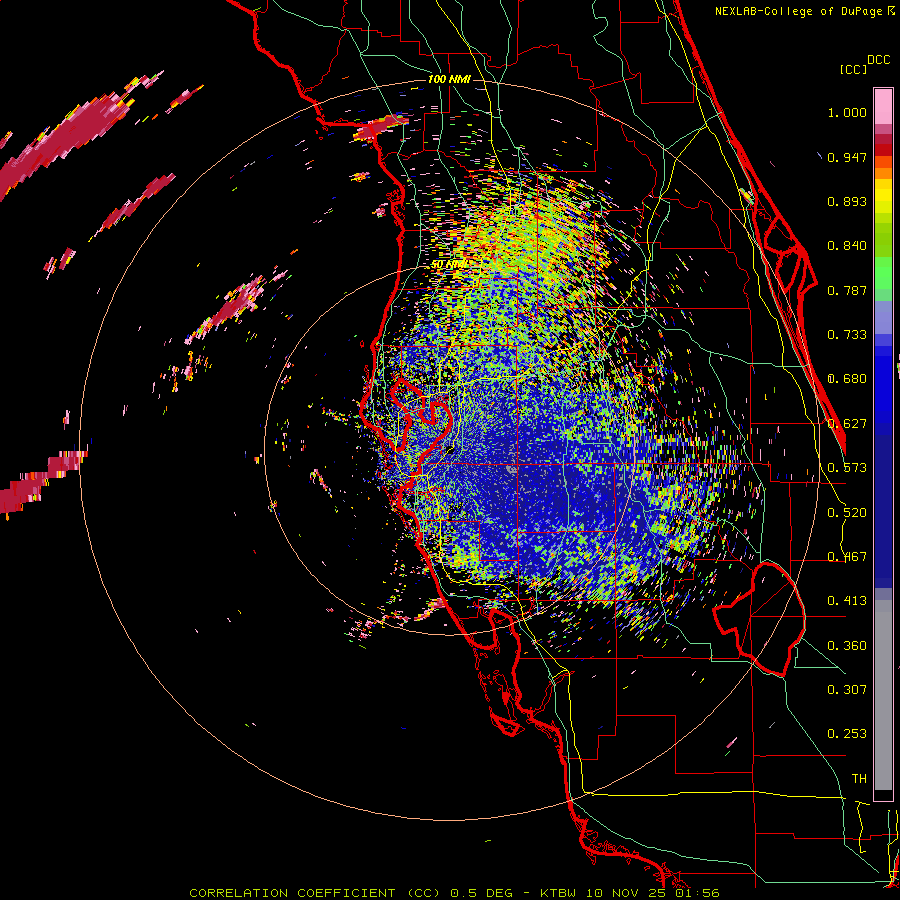
Task: Pick the green segment beside 0.840
Action: pyautogui.click(x=883, y=239)
